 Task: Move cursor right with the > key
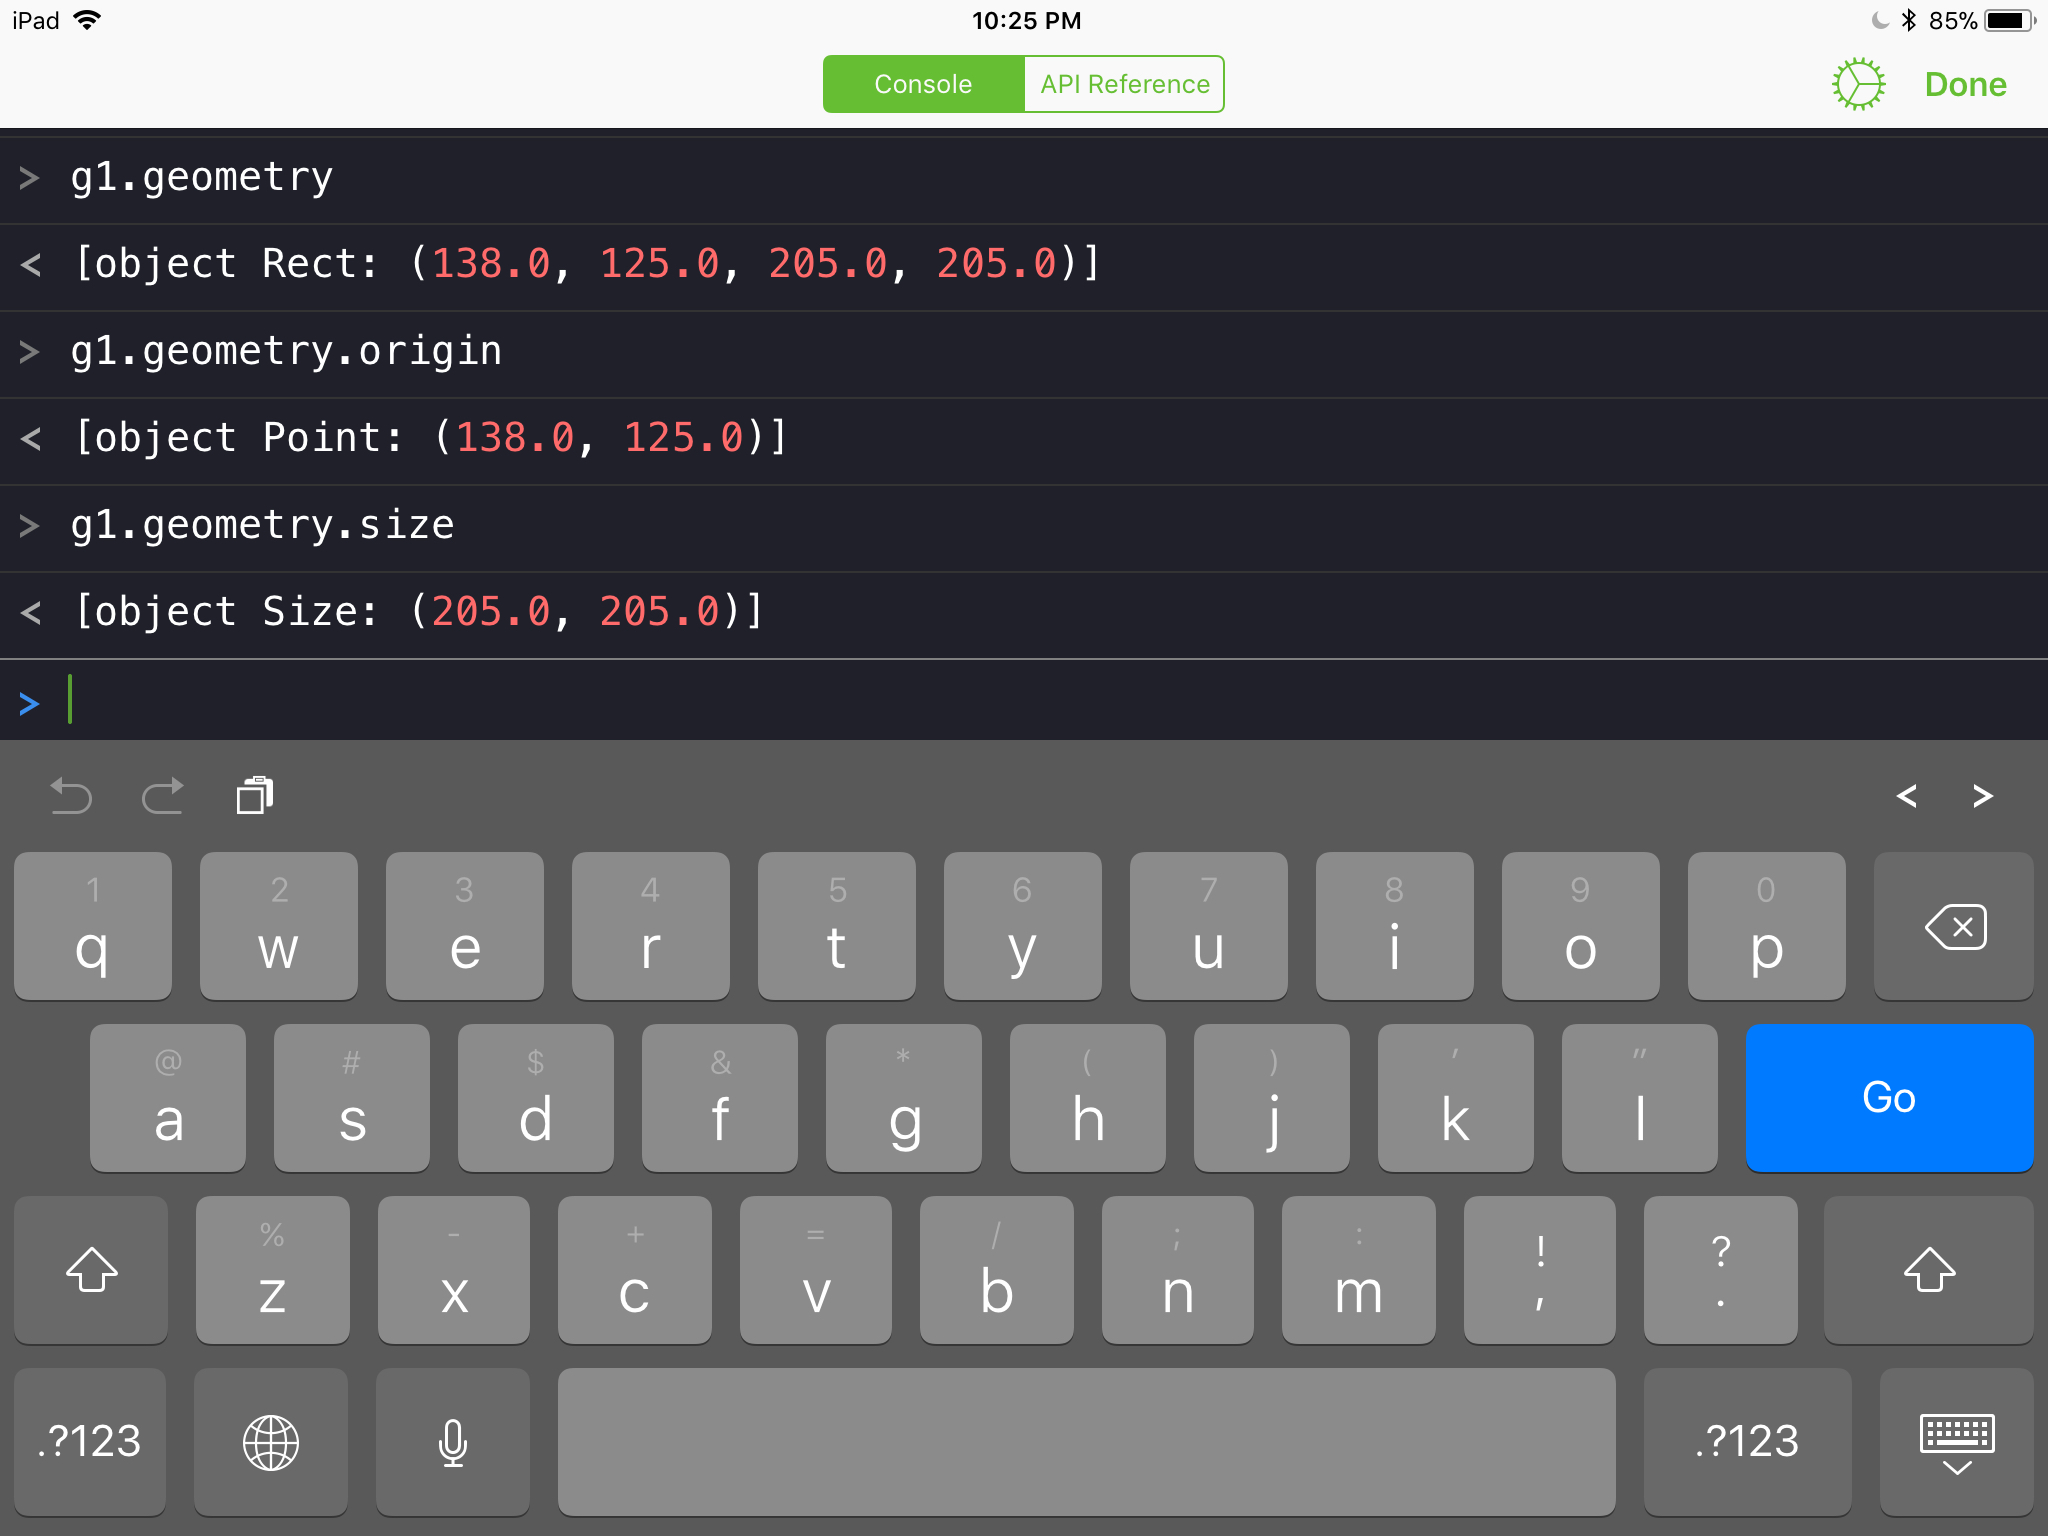pyautogui.click(x=1982, y=796)
